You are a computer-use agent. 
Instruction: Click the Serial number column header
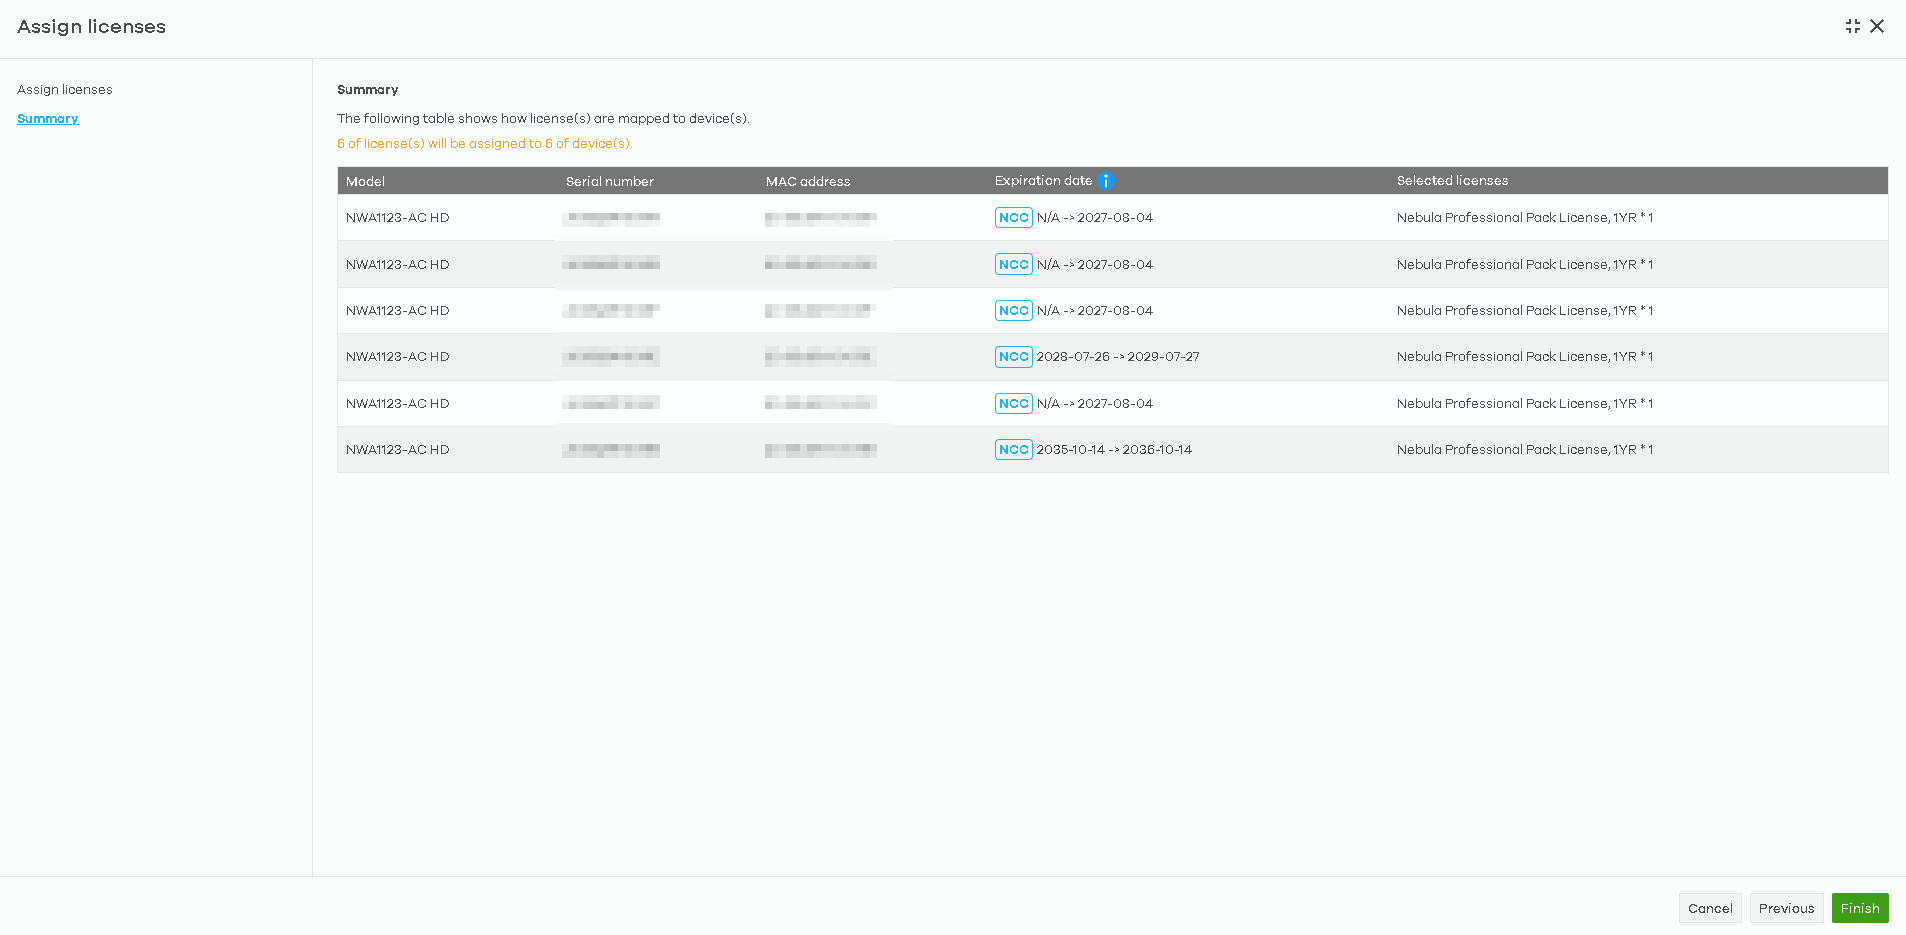click(610, 181)
